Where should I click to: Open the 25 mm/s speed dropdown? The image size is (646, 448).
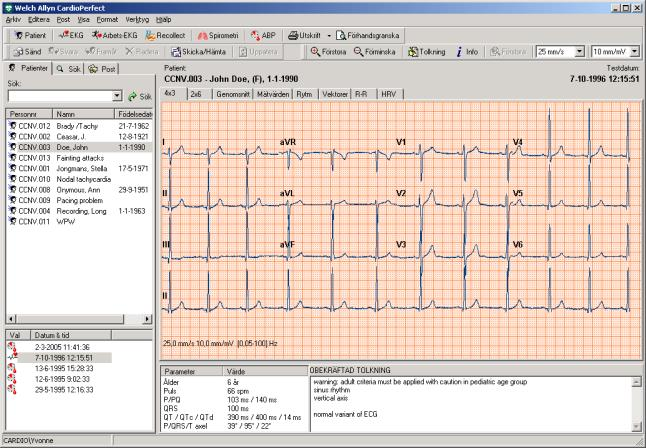pyautogui.click(x=579, y=52)
